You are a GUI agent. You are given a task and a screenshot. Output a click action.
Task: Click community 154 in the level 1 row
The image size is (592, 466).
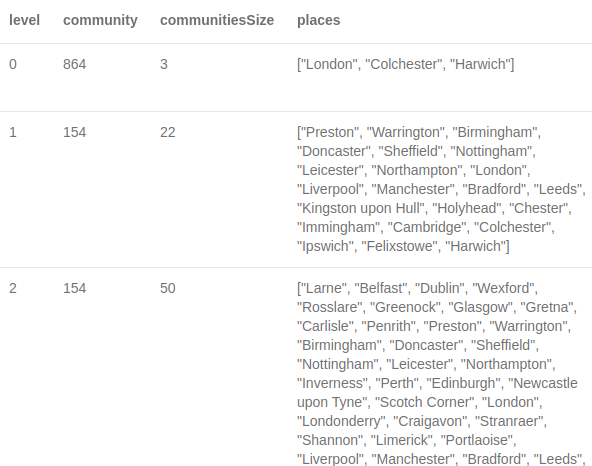(74, 133)
